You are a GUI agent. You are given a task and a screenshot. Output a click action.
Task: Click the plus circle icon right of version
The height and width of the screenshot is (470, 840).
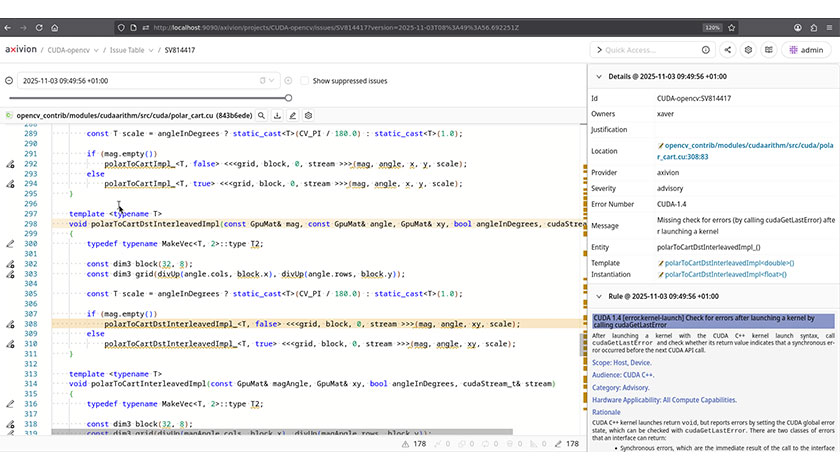click(288, 80)
